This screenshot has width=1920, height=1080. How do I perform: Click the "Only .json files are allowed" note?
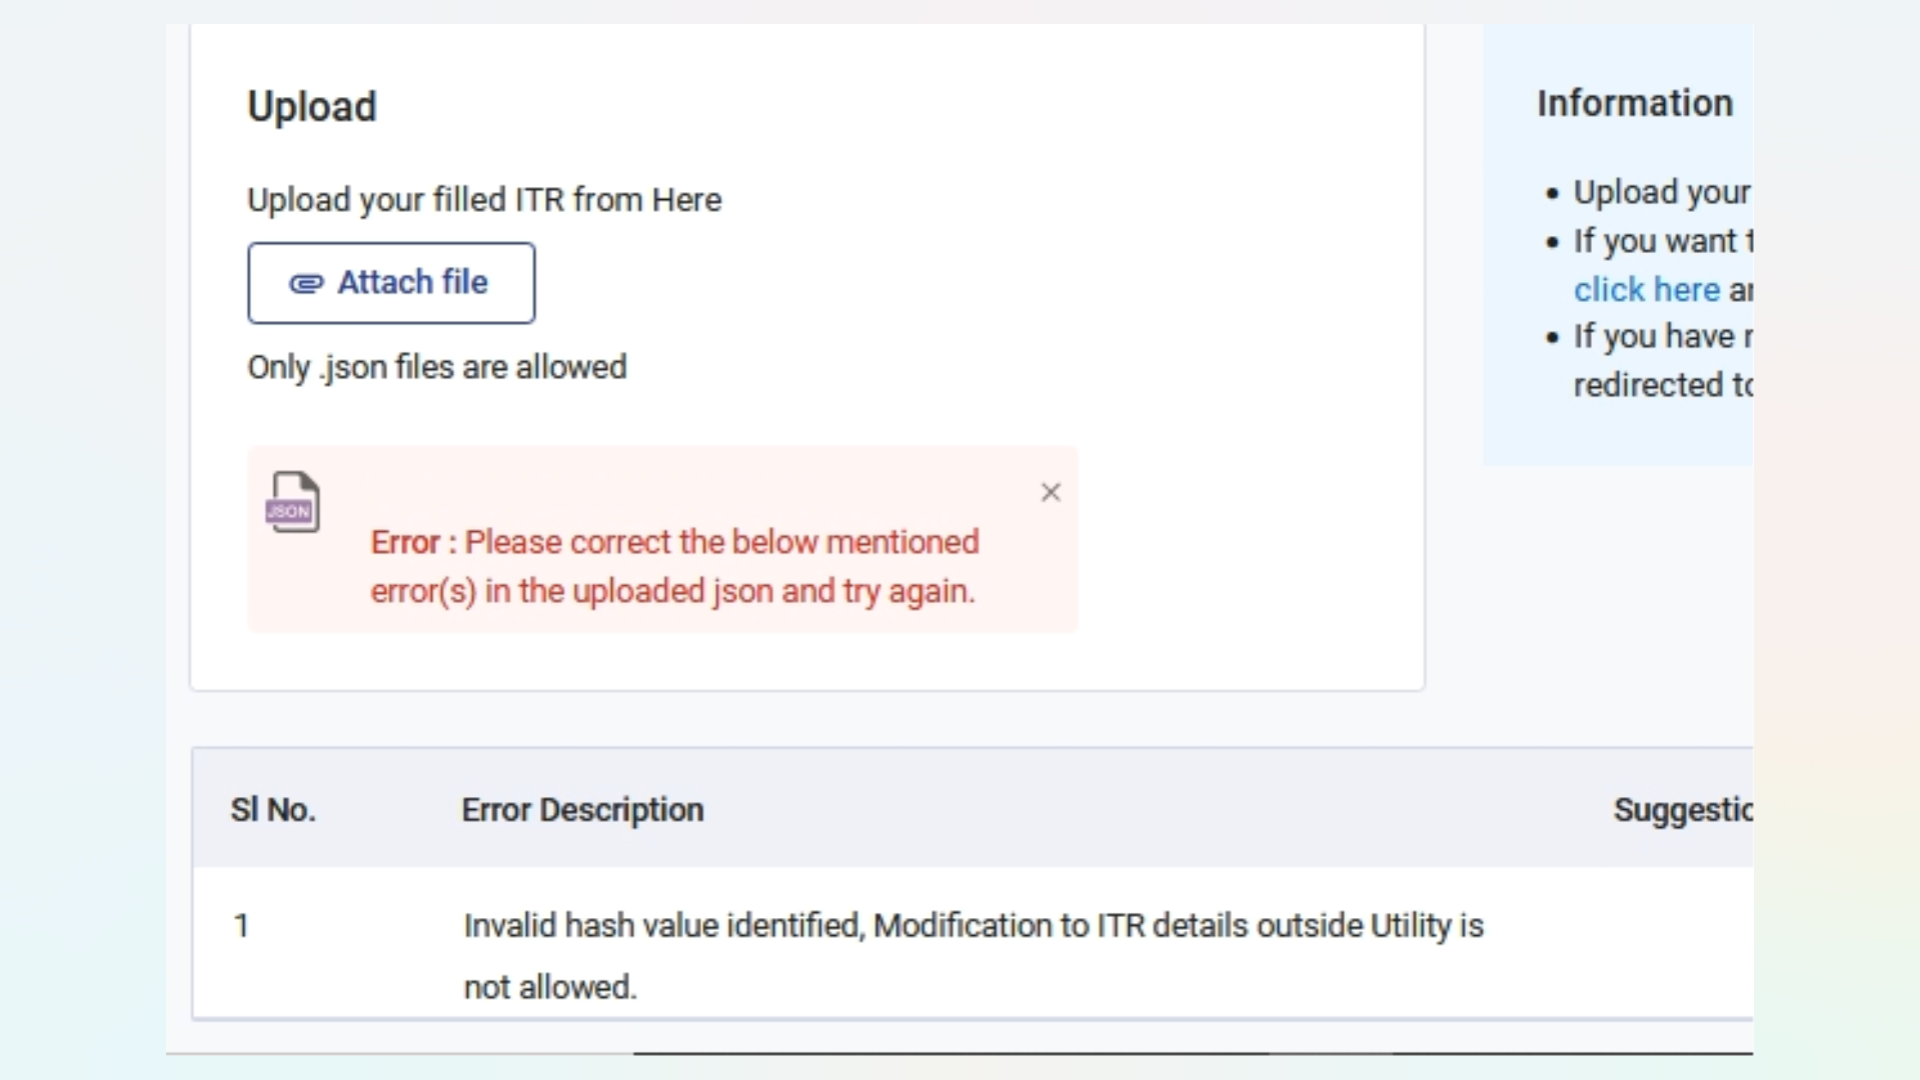pyautogui.click(x=437, y=367)
